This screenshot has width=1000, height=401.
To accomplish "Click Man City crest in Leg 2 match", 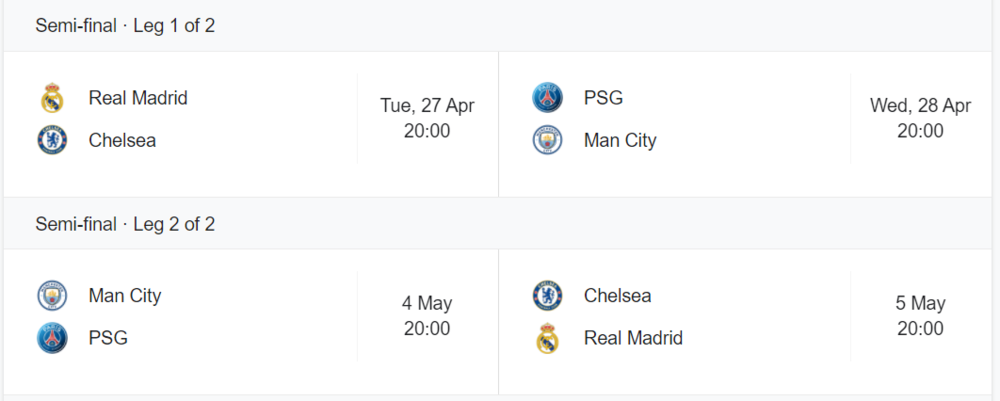I will tap(52, 296).
